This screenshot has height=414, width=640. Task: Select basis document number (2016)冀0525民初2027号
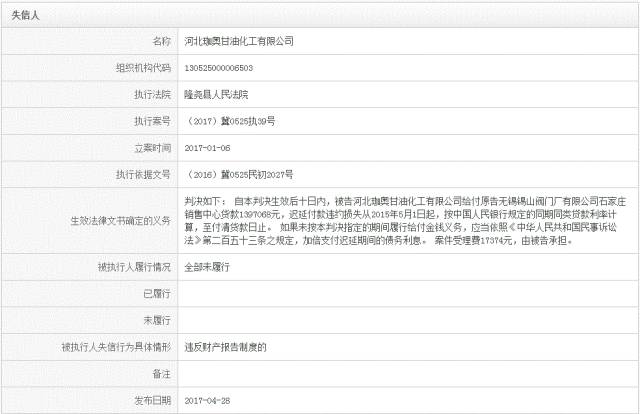tap(238, 174)
